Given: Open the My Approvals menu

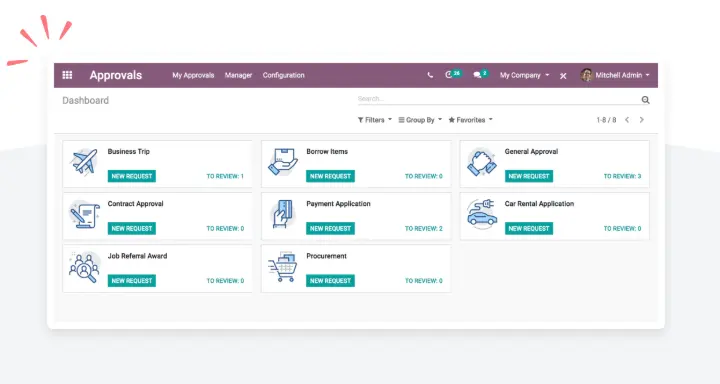Looking at the screenshot, I should (193, 75).
